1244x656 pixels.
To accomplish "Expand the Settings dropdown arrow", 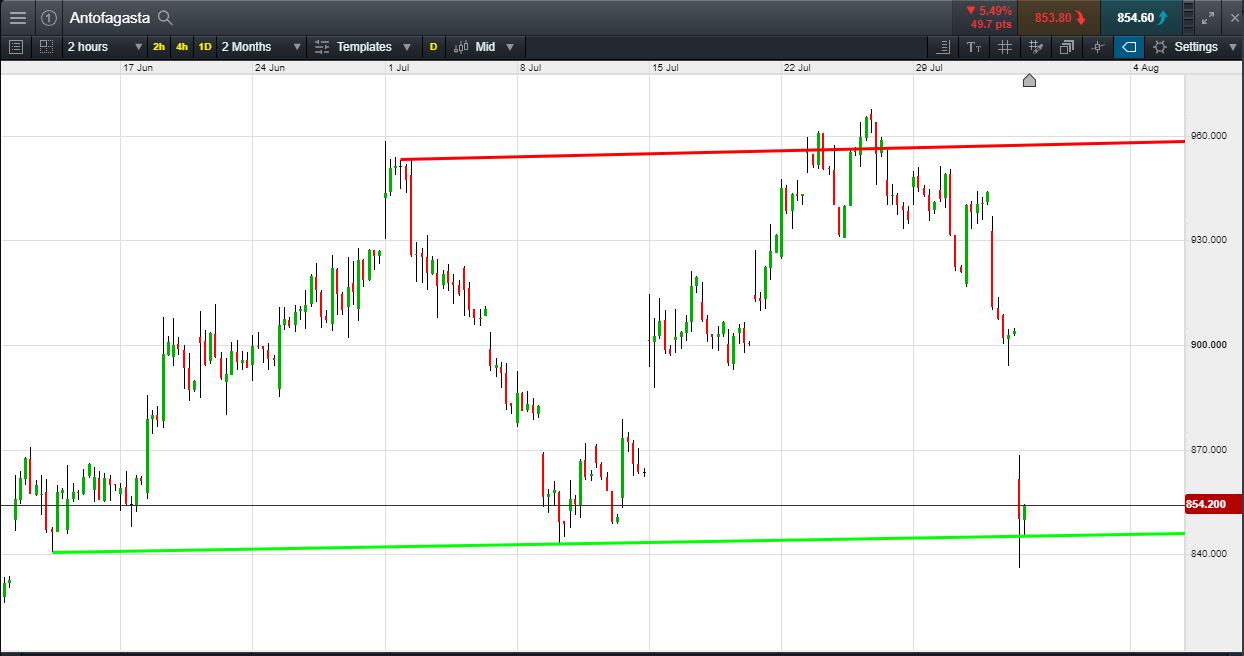I will pos(1232,46).
